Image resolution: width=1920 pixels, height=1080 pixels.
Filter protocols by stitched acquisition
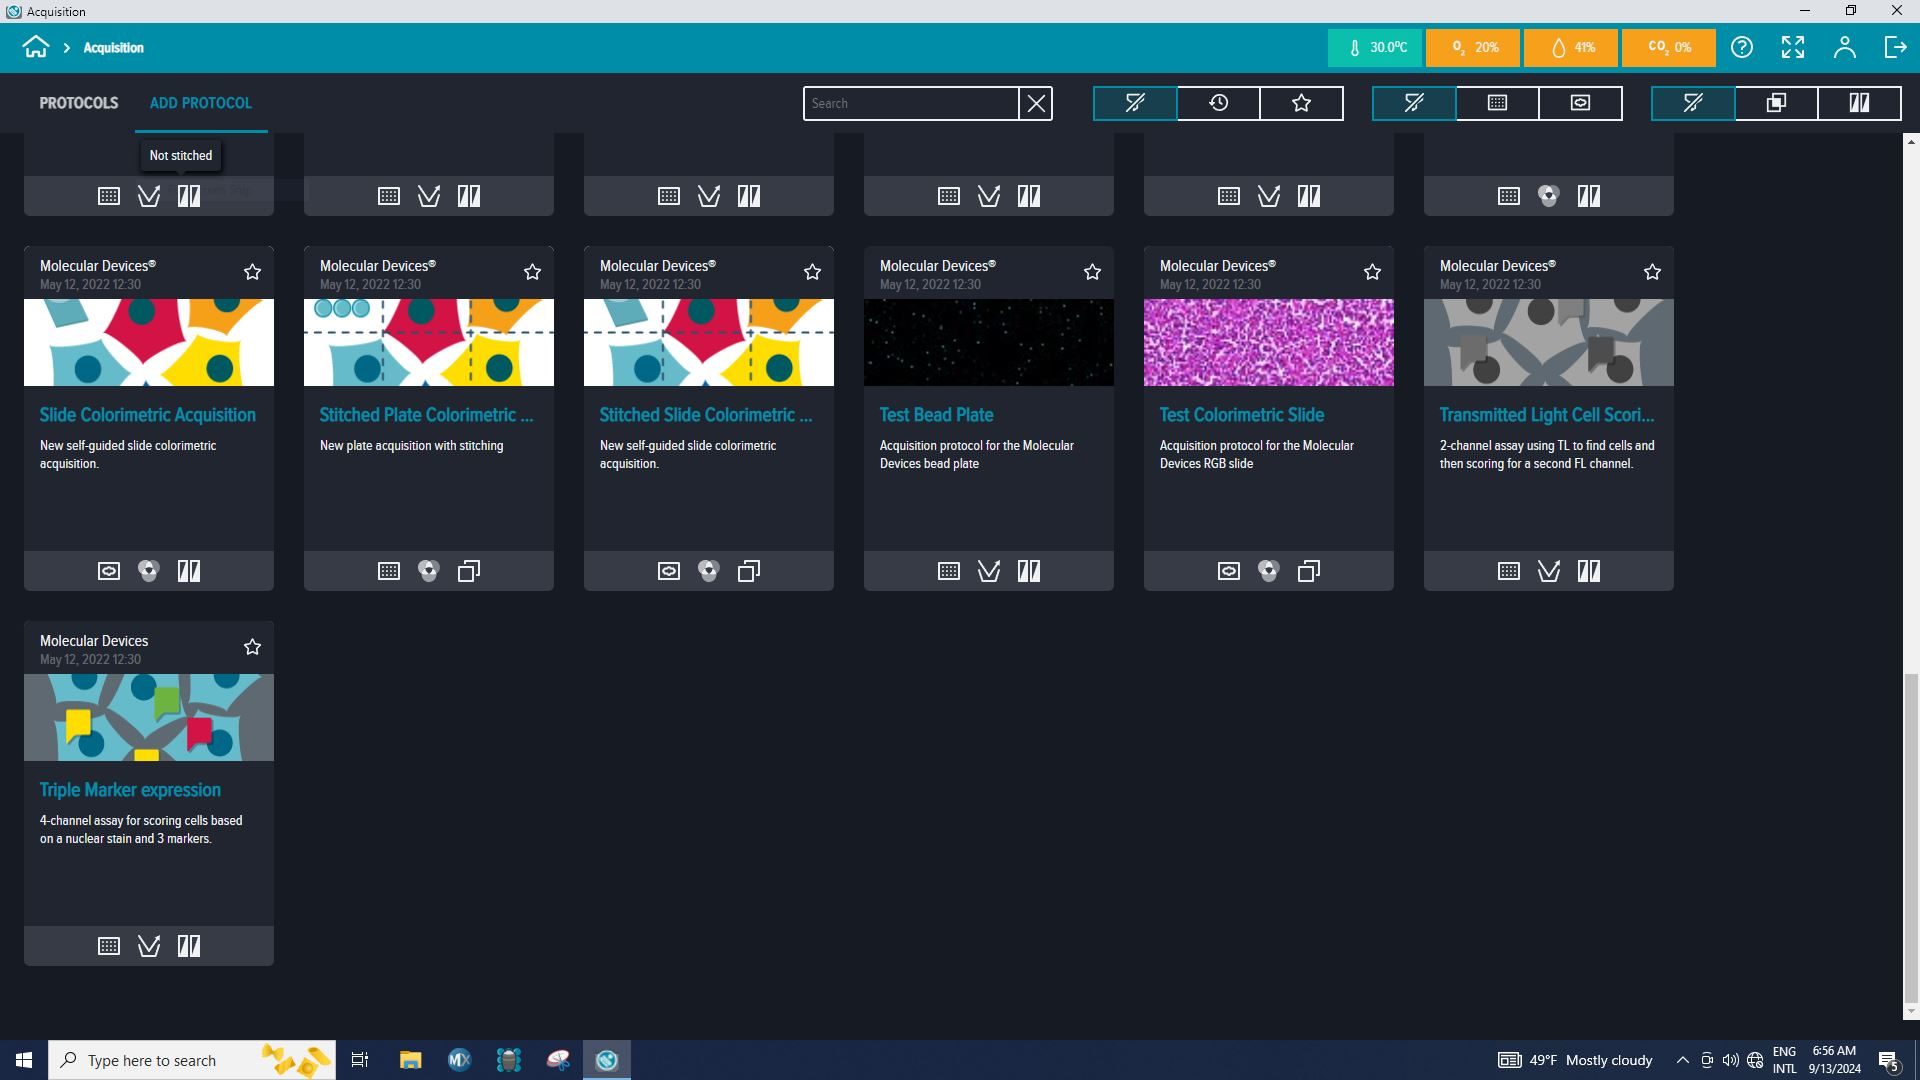click(1776, 103)
